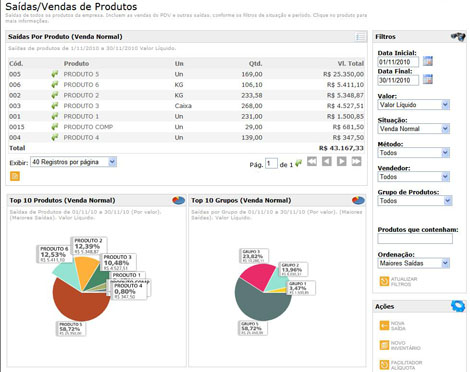Open the Situação dropdown showing Venda Normal

(x=414, y=129)
